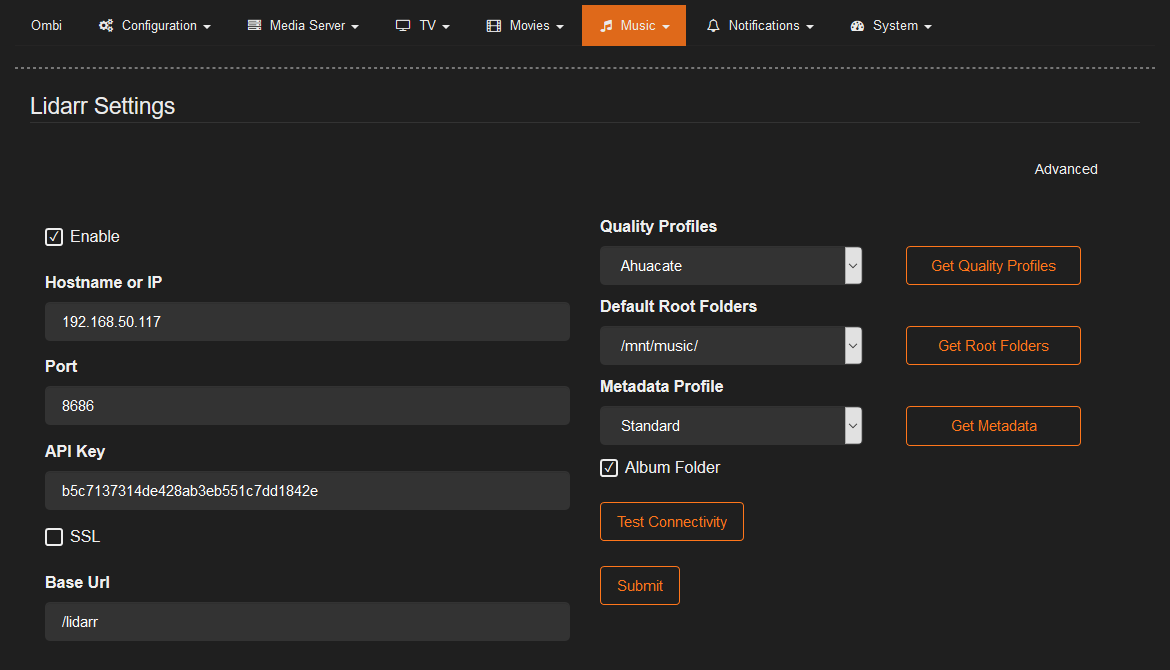Focus the API Key field
1170x670 pixels.
(x=307, y=490)
